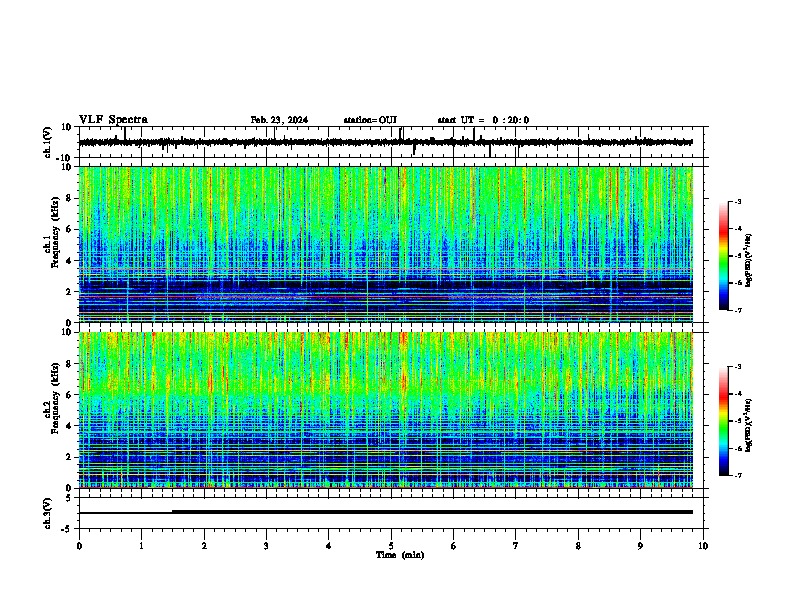Click time axis tick label '10'
The height and width of the screenshot is (612, 792).
(703, 546)
